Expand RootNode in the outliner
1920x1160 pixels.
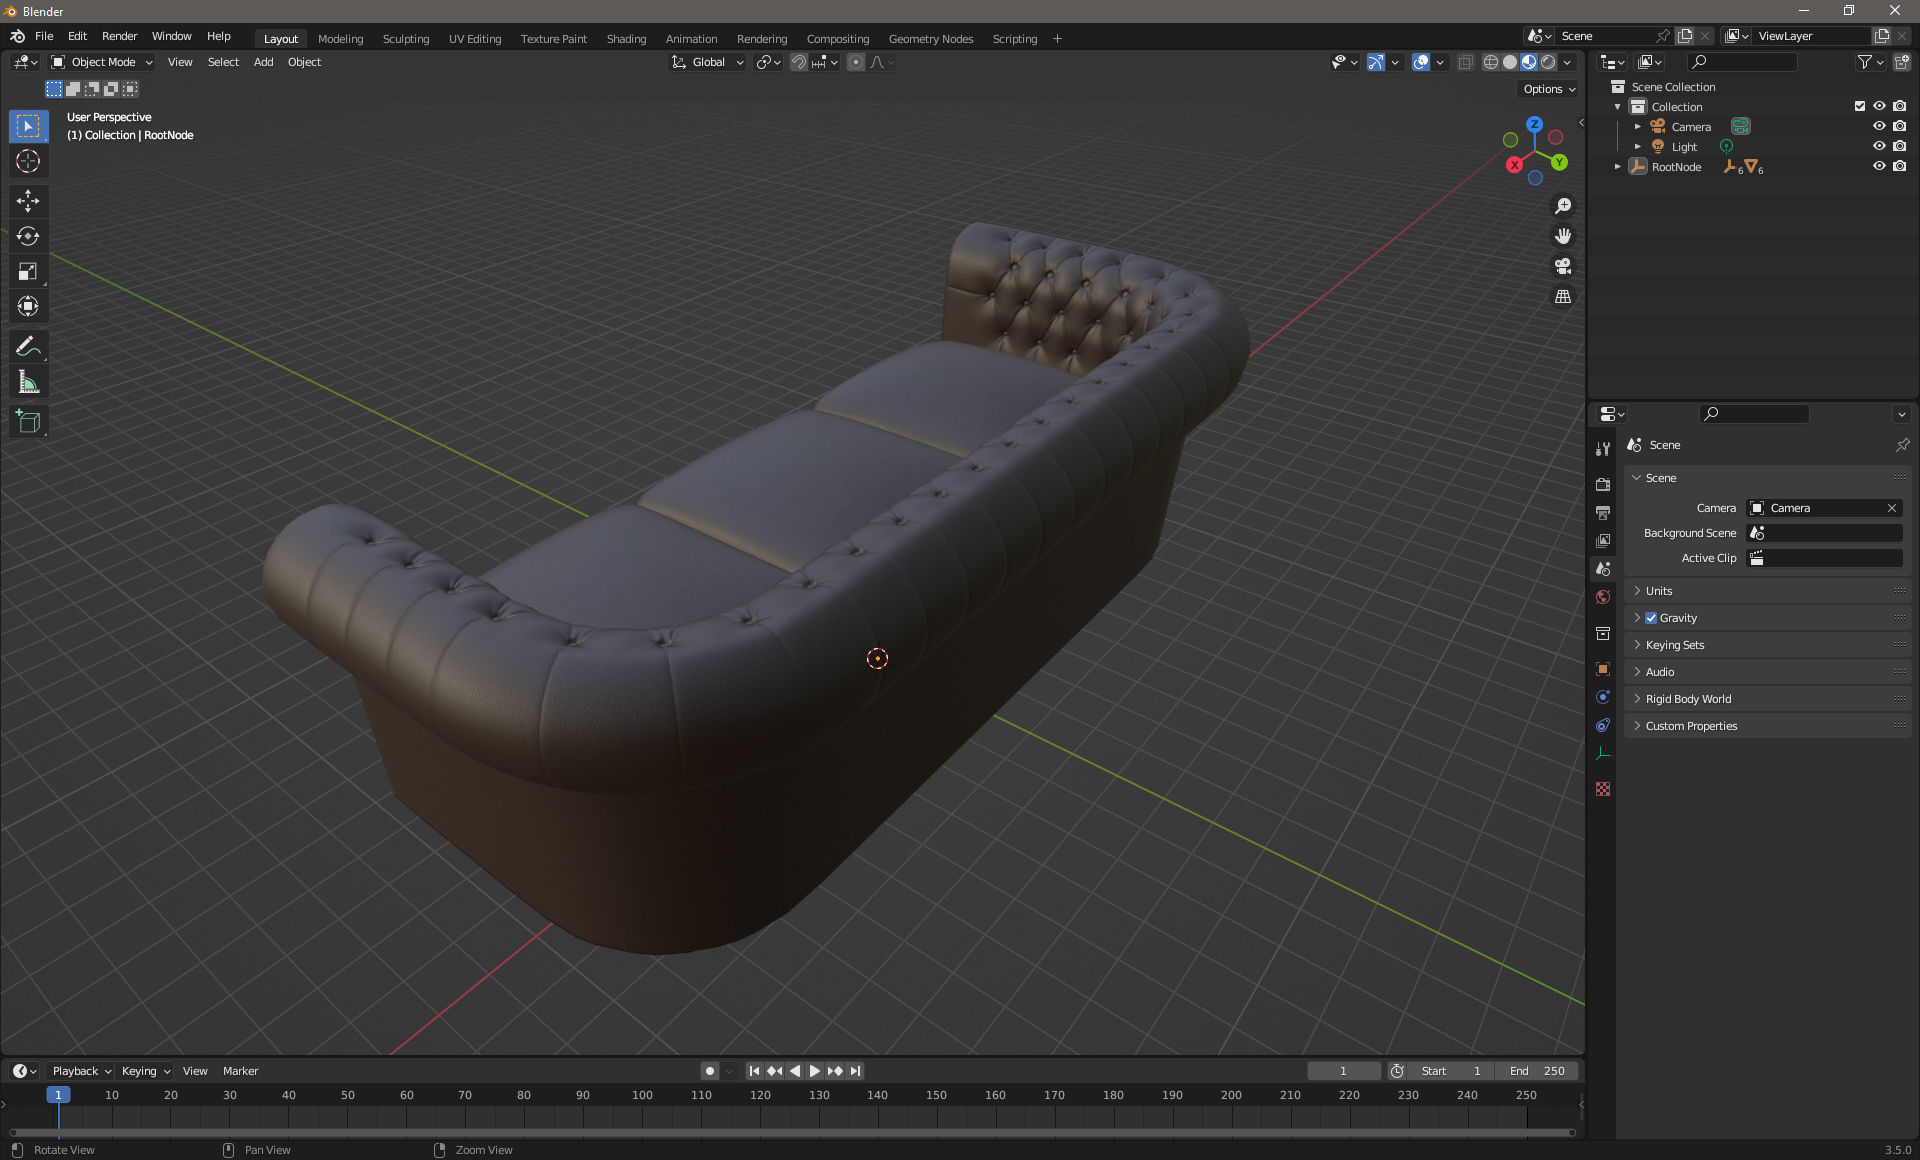click(1617, 167)
